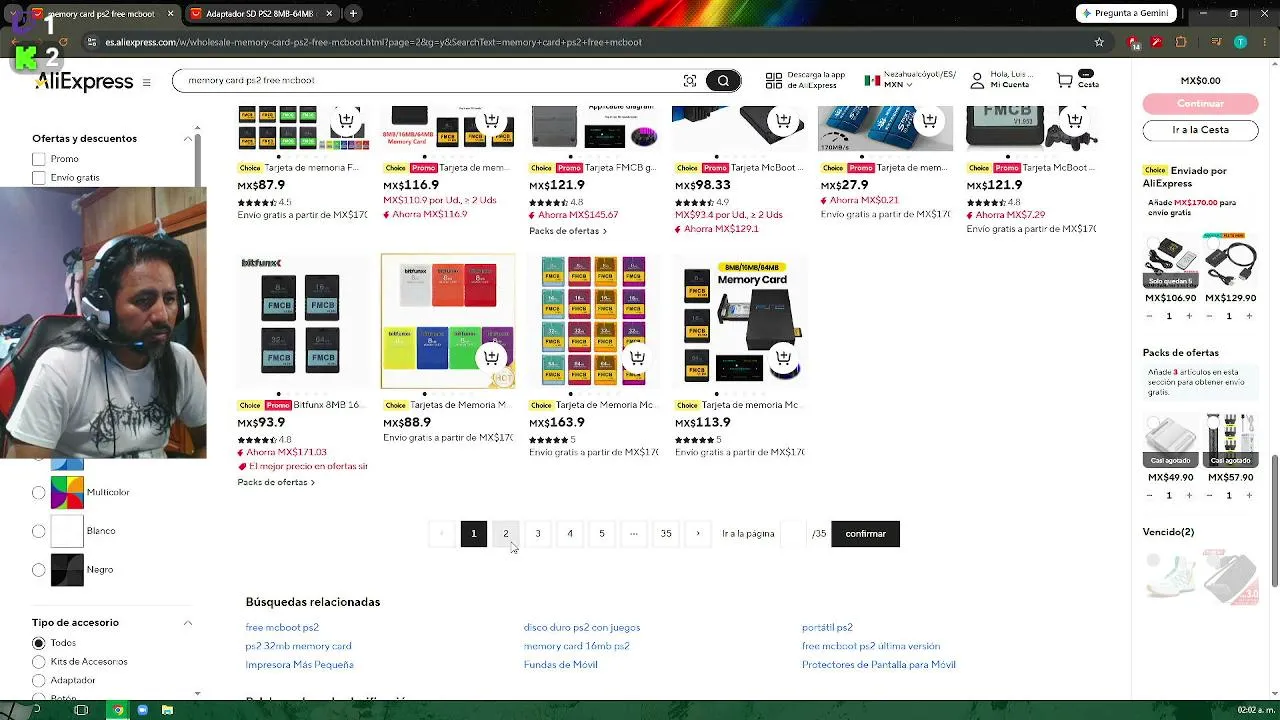Select Todos accessory type radio button
The height and width of the screenshot is (720, 1280).
(39, 643)
